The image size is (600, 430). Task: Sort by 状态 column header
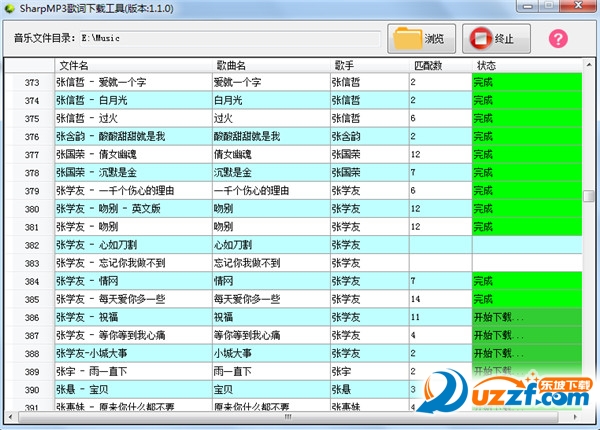point(527,66)
